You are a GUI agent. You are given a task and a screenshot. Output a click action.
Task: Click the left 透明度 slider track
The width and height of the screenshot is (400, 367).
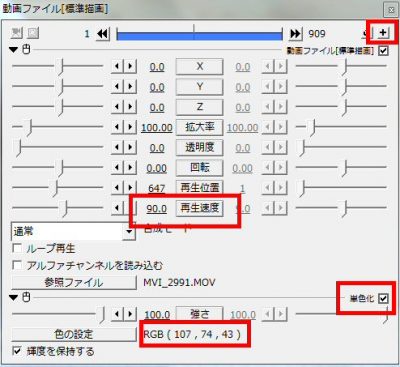pos(58,147)
